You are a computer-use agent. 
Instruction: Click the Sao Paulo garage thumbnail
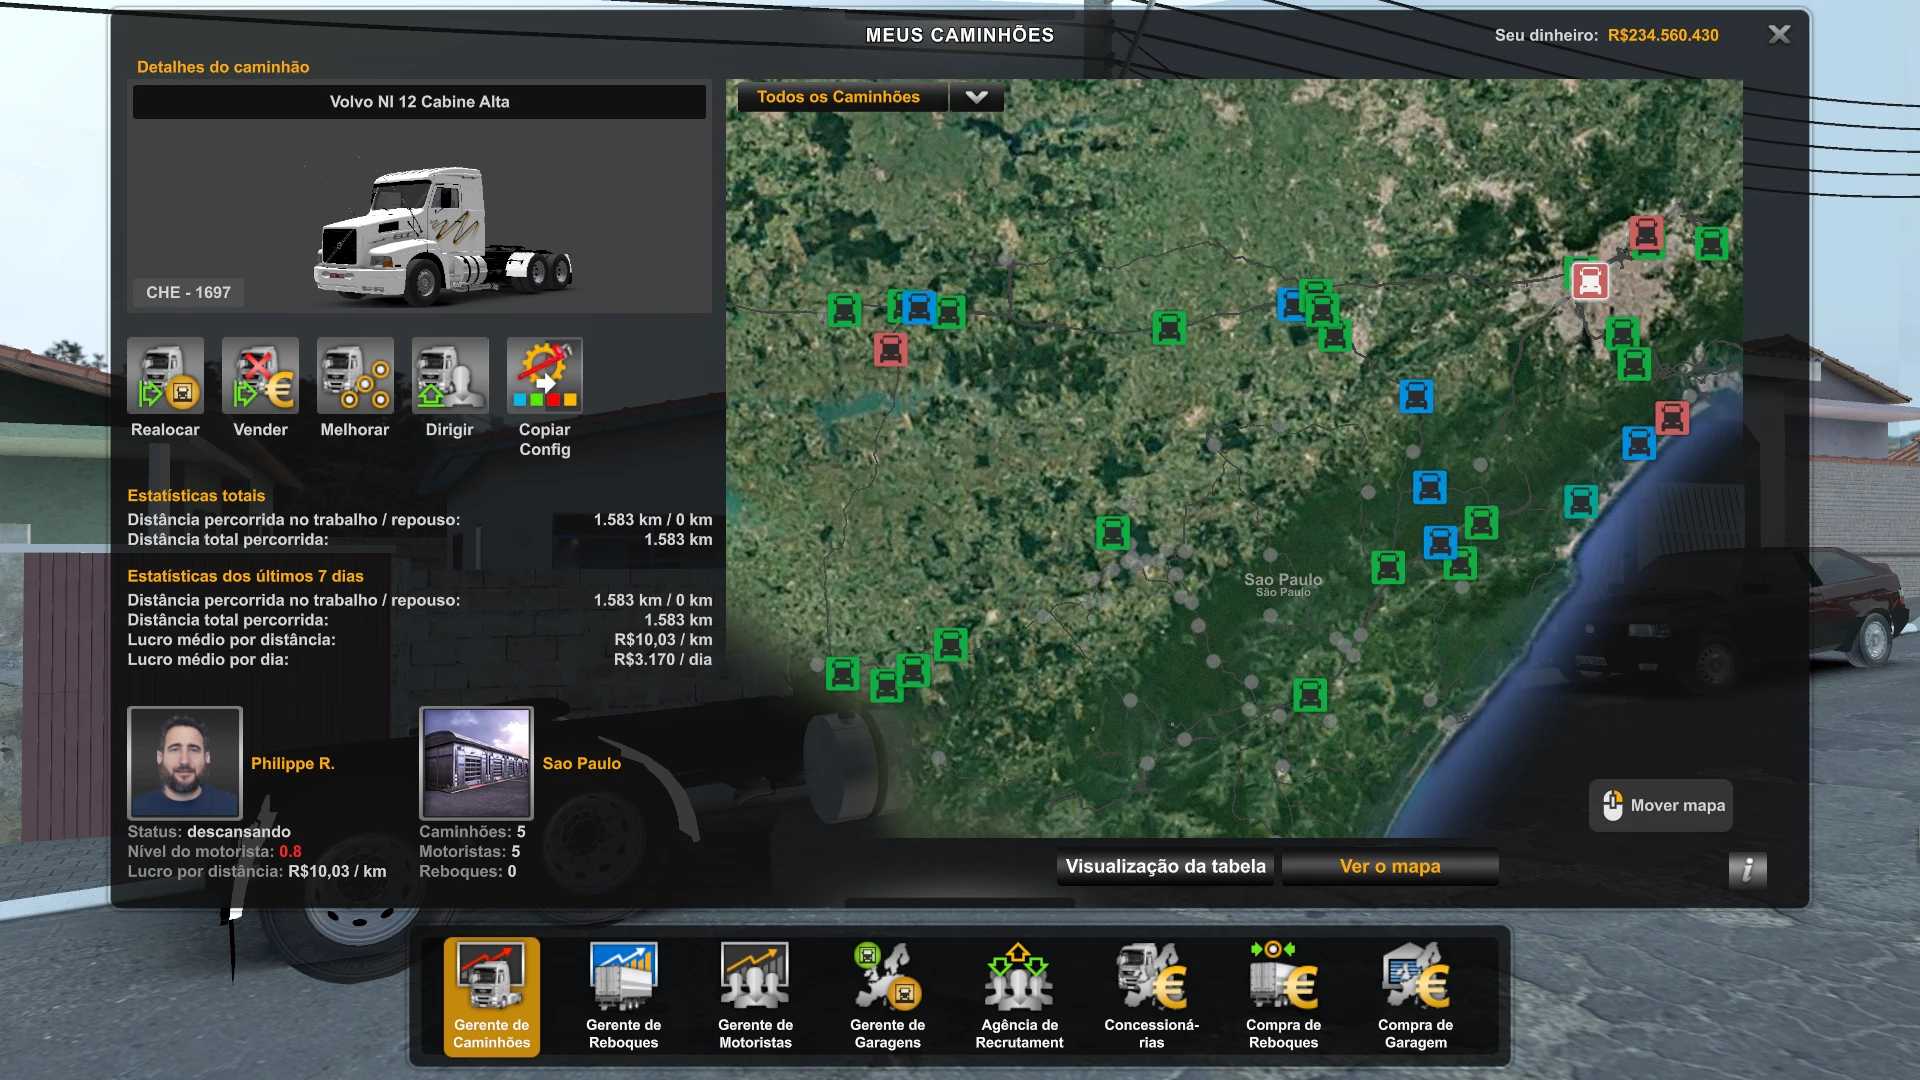476,763
